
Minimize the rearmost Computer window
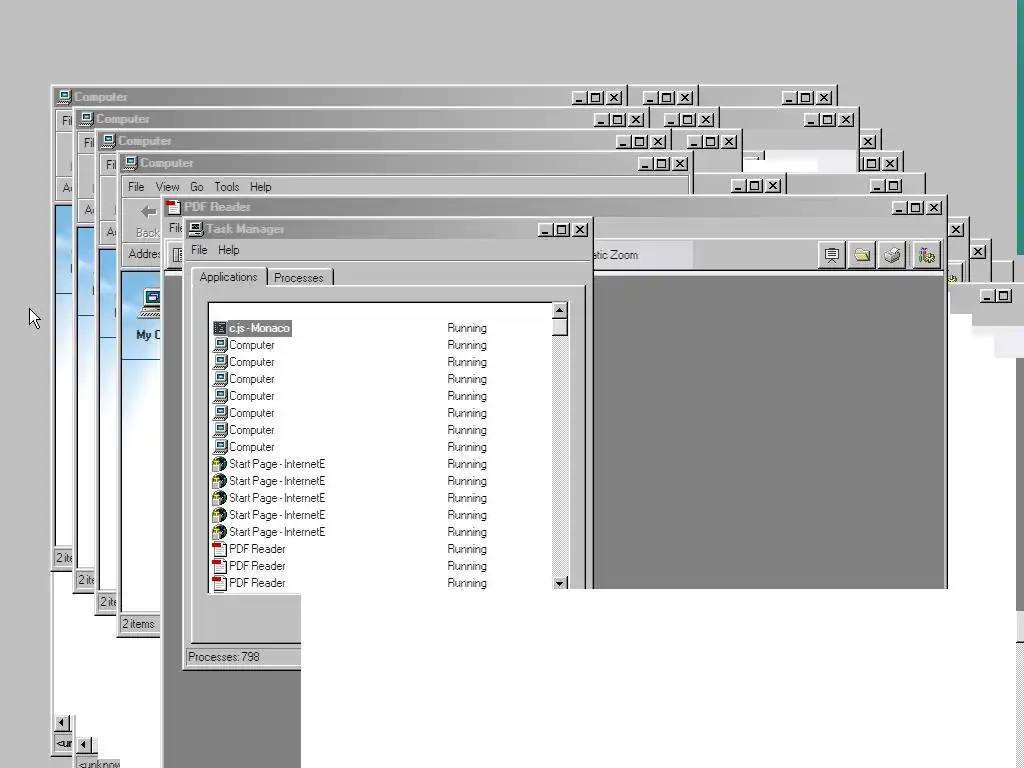click(x=579, y=98)
